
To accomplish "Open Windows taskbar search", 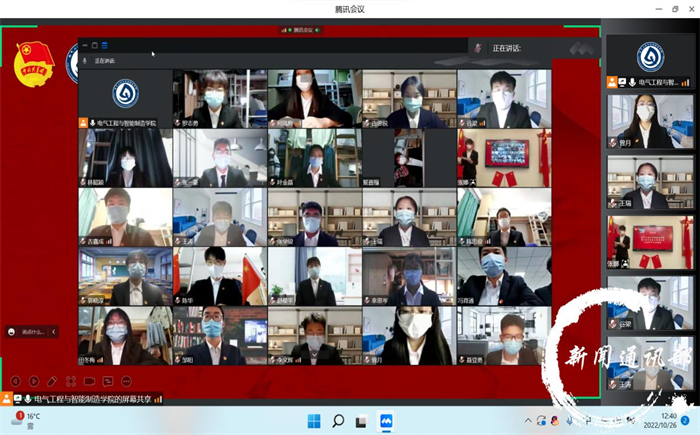I will pyautogui.click(x=338, y=421).
